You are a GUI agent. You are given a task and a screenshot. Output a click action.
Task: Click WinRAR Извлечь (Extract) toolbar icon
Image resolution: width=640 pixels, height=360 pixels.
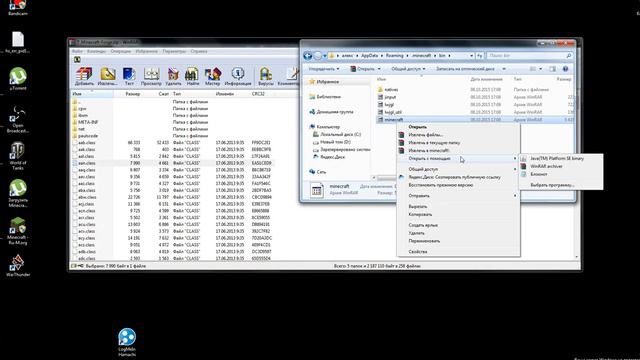(x=107, y=76)
